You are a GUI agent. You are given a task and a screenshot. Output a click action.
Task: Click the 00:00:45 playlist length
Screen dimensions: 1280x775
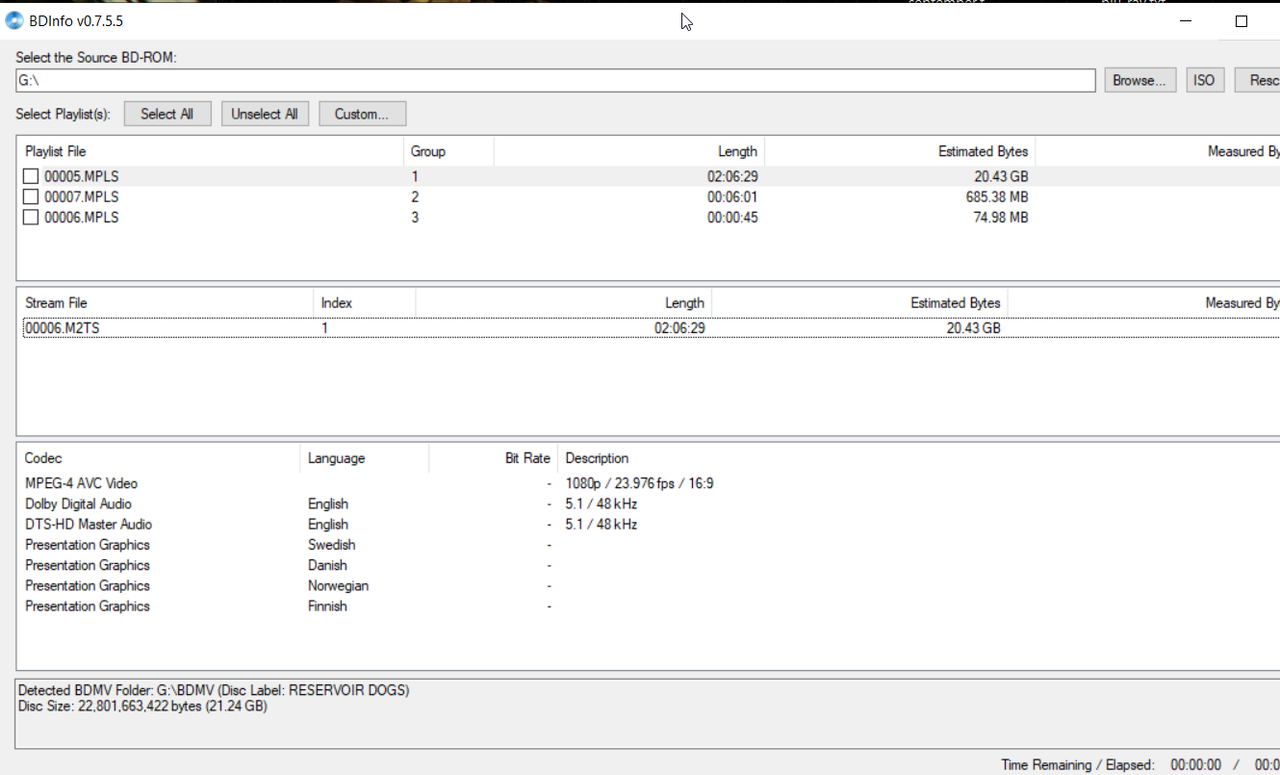tap(732, 217)
